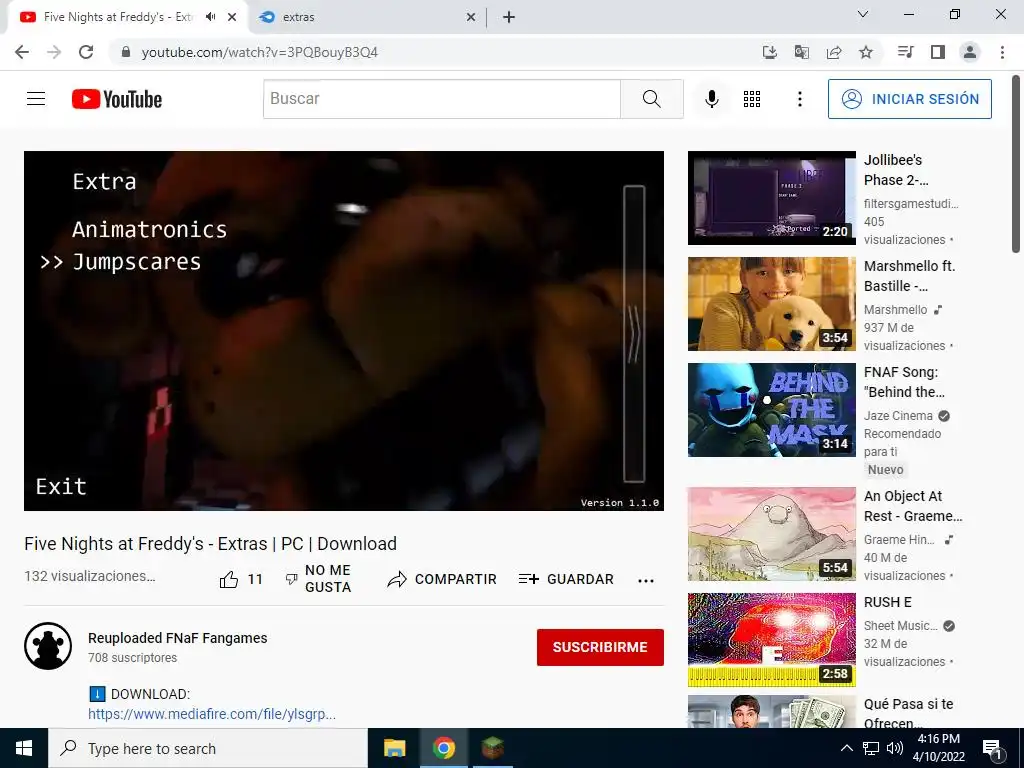This screenshot has width=1024, height=768.
Task: Click the page vertical scrollbar
Action: pyautogui.click(x=1016, y=163)
